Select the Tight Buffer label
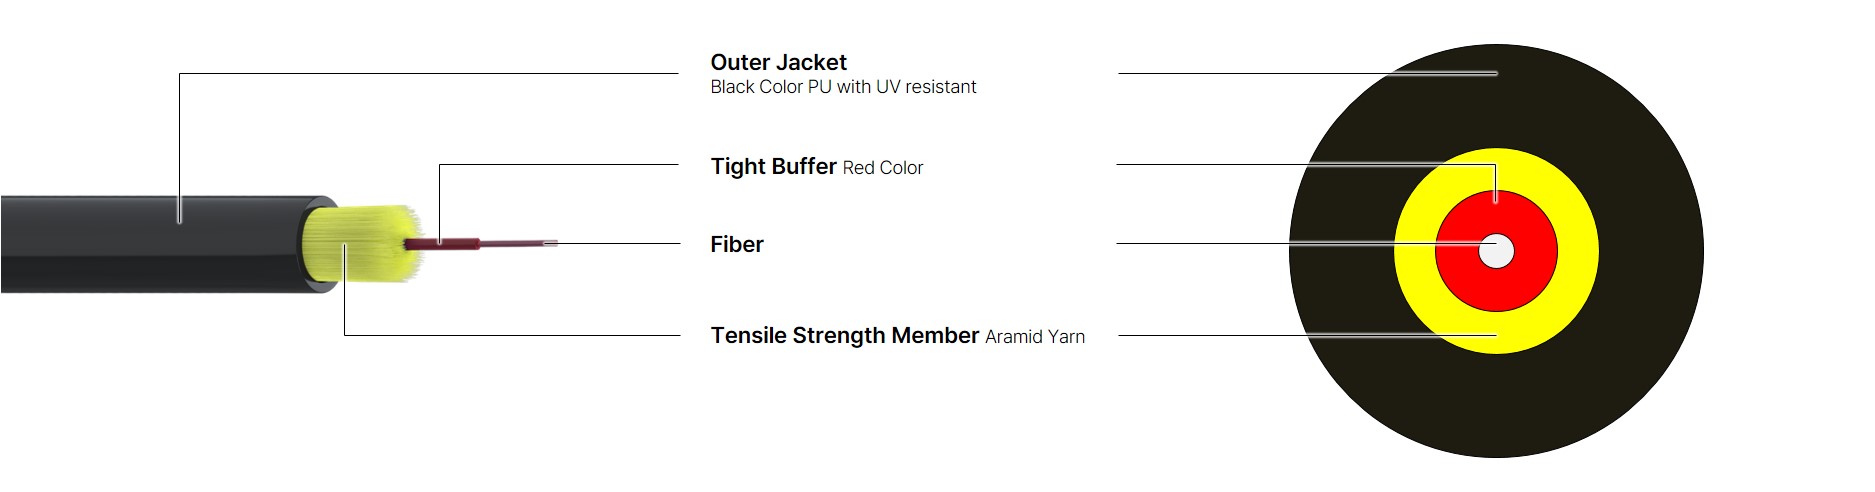 pyautogui.click(x=773, y=166)
